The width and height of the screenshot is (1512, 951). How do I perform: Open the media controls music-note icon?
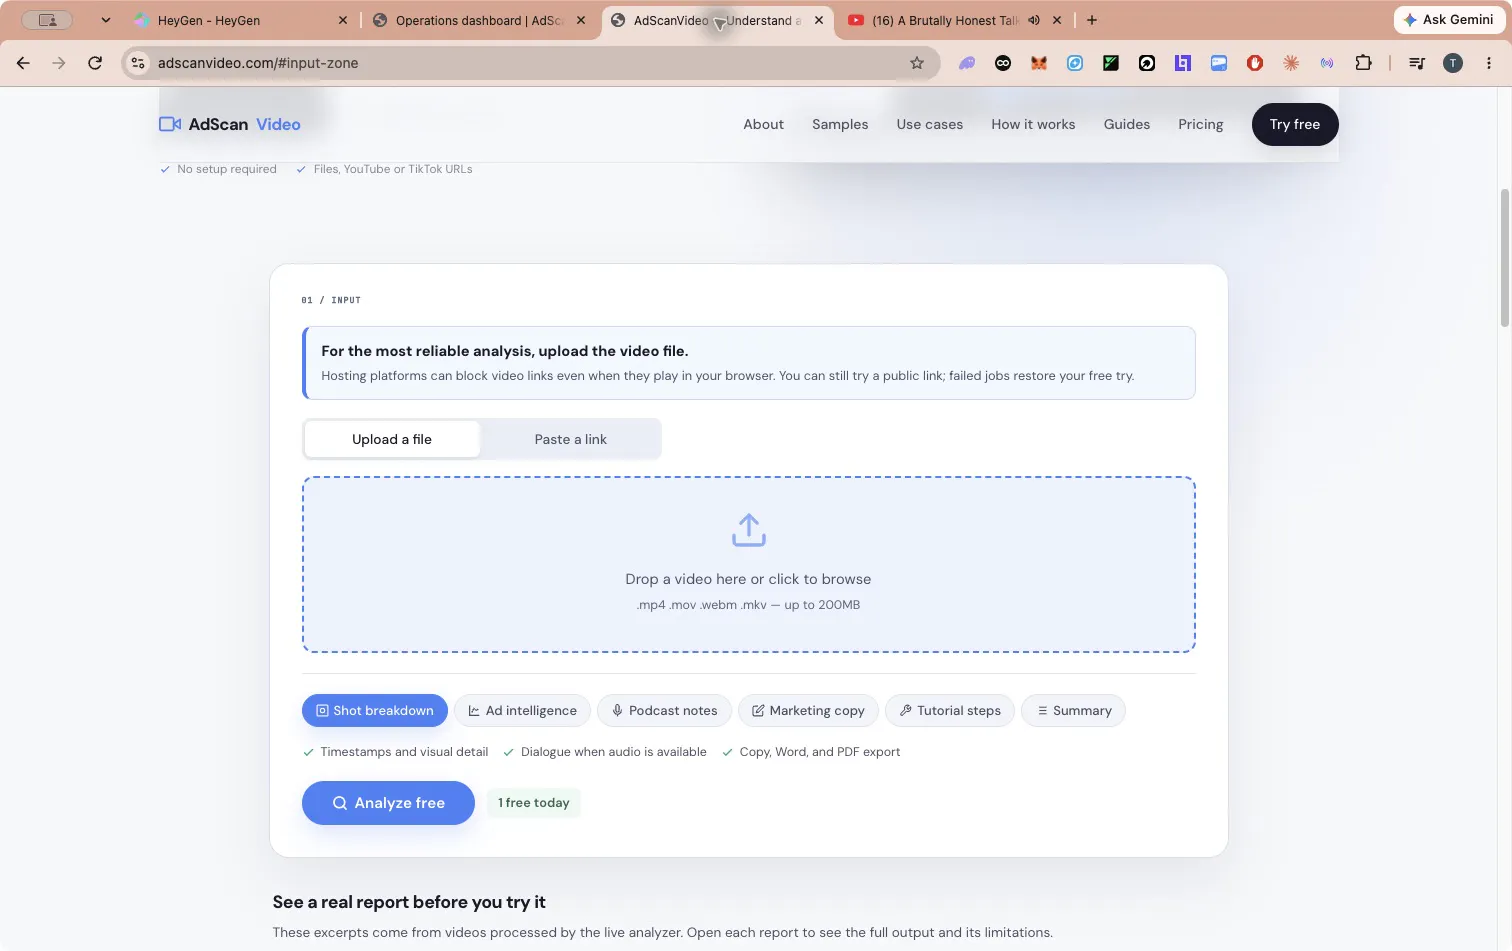[1417, 63]
